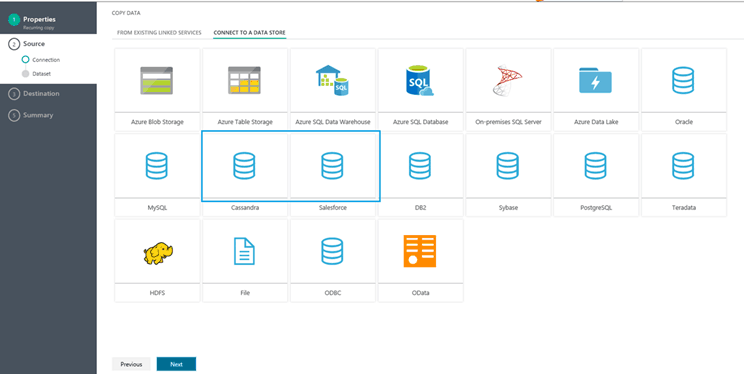Switch to From Existing Linked Services tab
Screen dimensions: 744x374
tap(159, 33)
